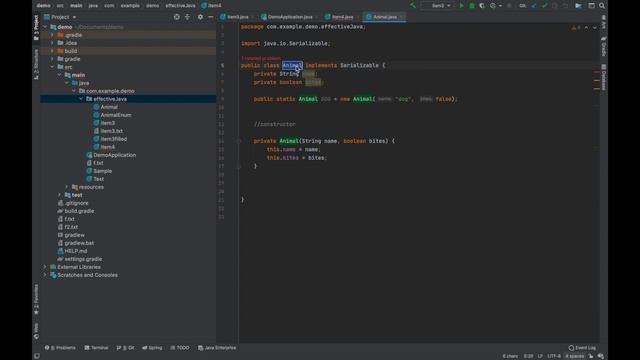Click the LF line separator status entry

pos(540,356)
